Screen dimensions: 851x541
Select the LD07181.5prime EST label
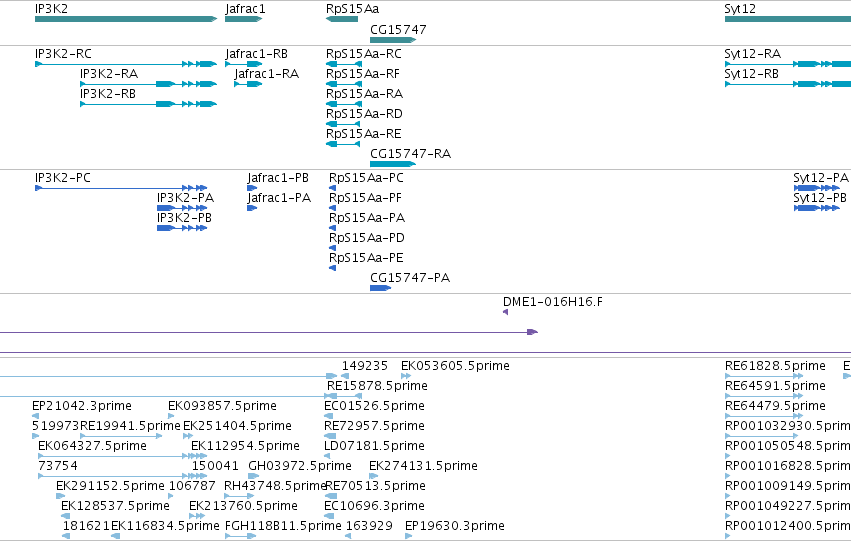click(x=374, y=446)
